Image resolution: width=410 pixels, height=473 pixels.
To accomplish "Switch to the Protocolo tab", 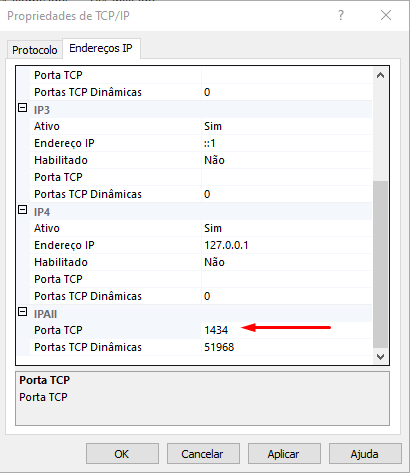I will click(35, 50).
